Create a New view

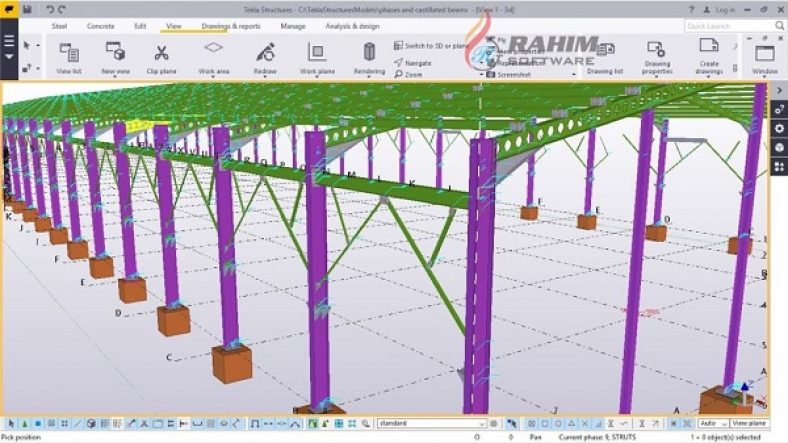pyautogui.click(x=115, y=56)
